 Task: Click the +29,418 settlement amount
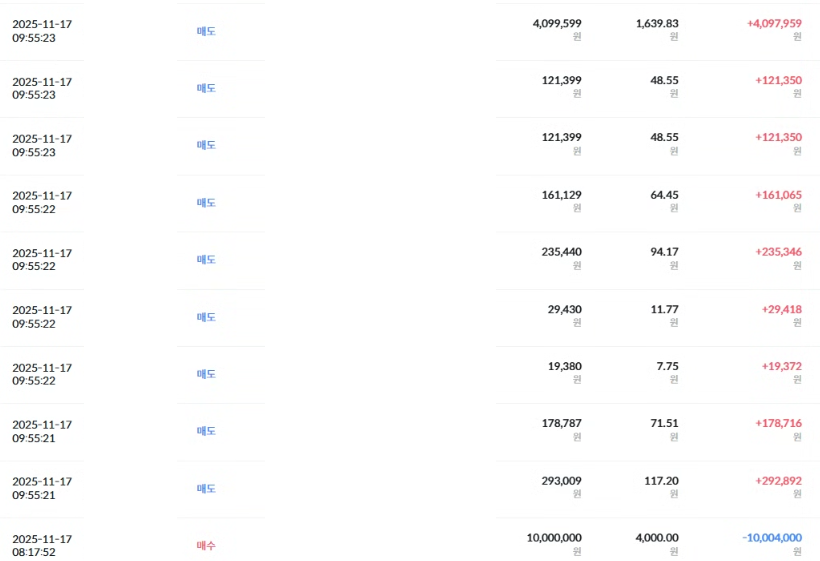781,310
